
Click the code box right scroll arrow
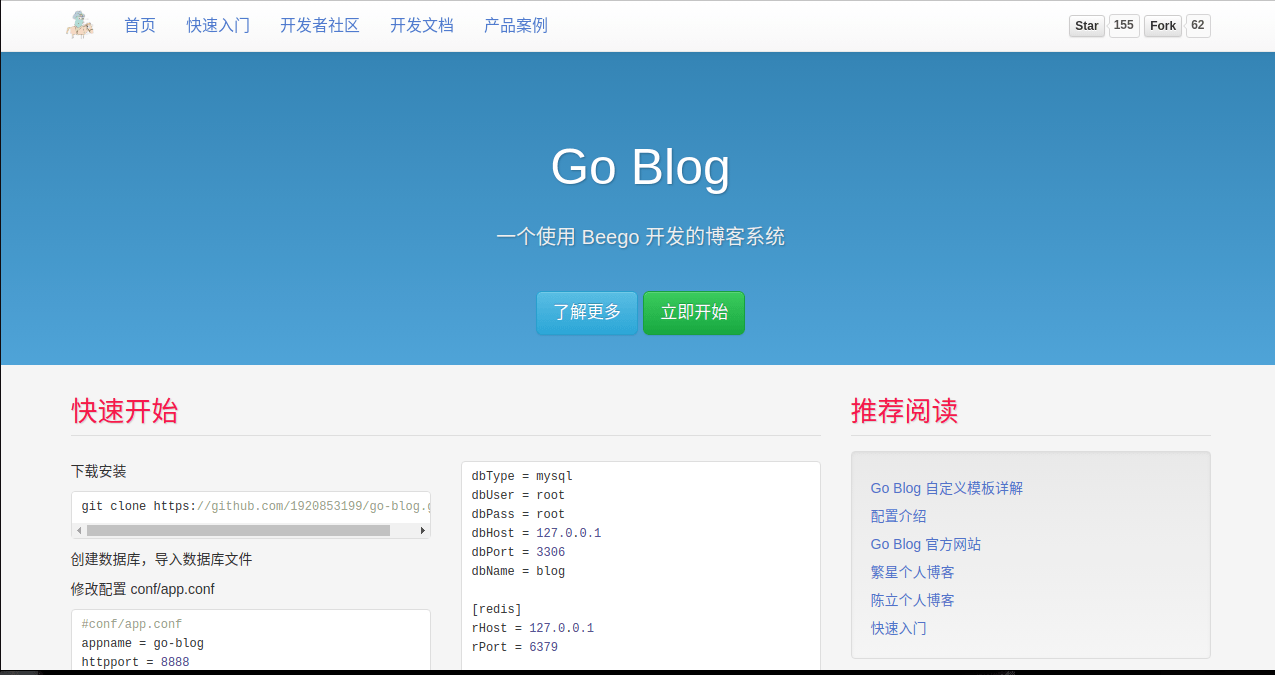(423, 531)
